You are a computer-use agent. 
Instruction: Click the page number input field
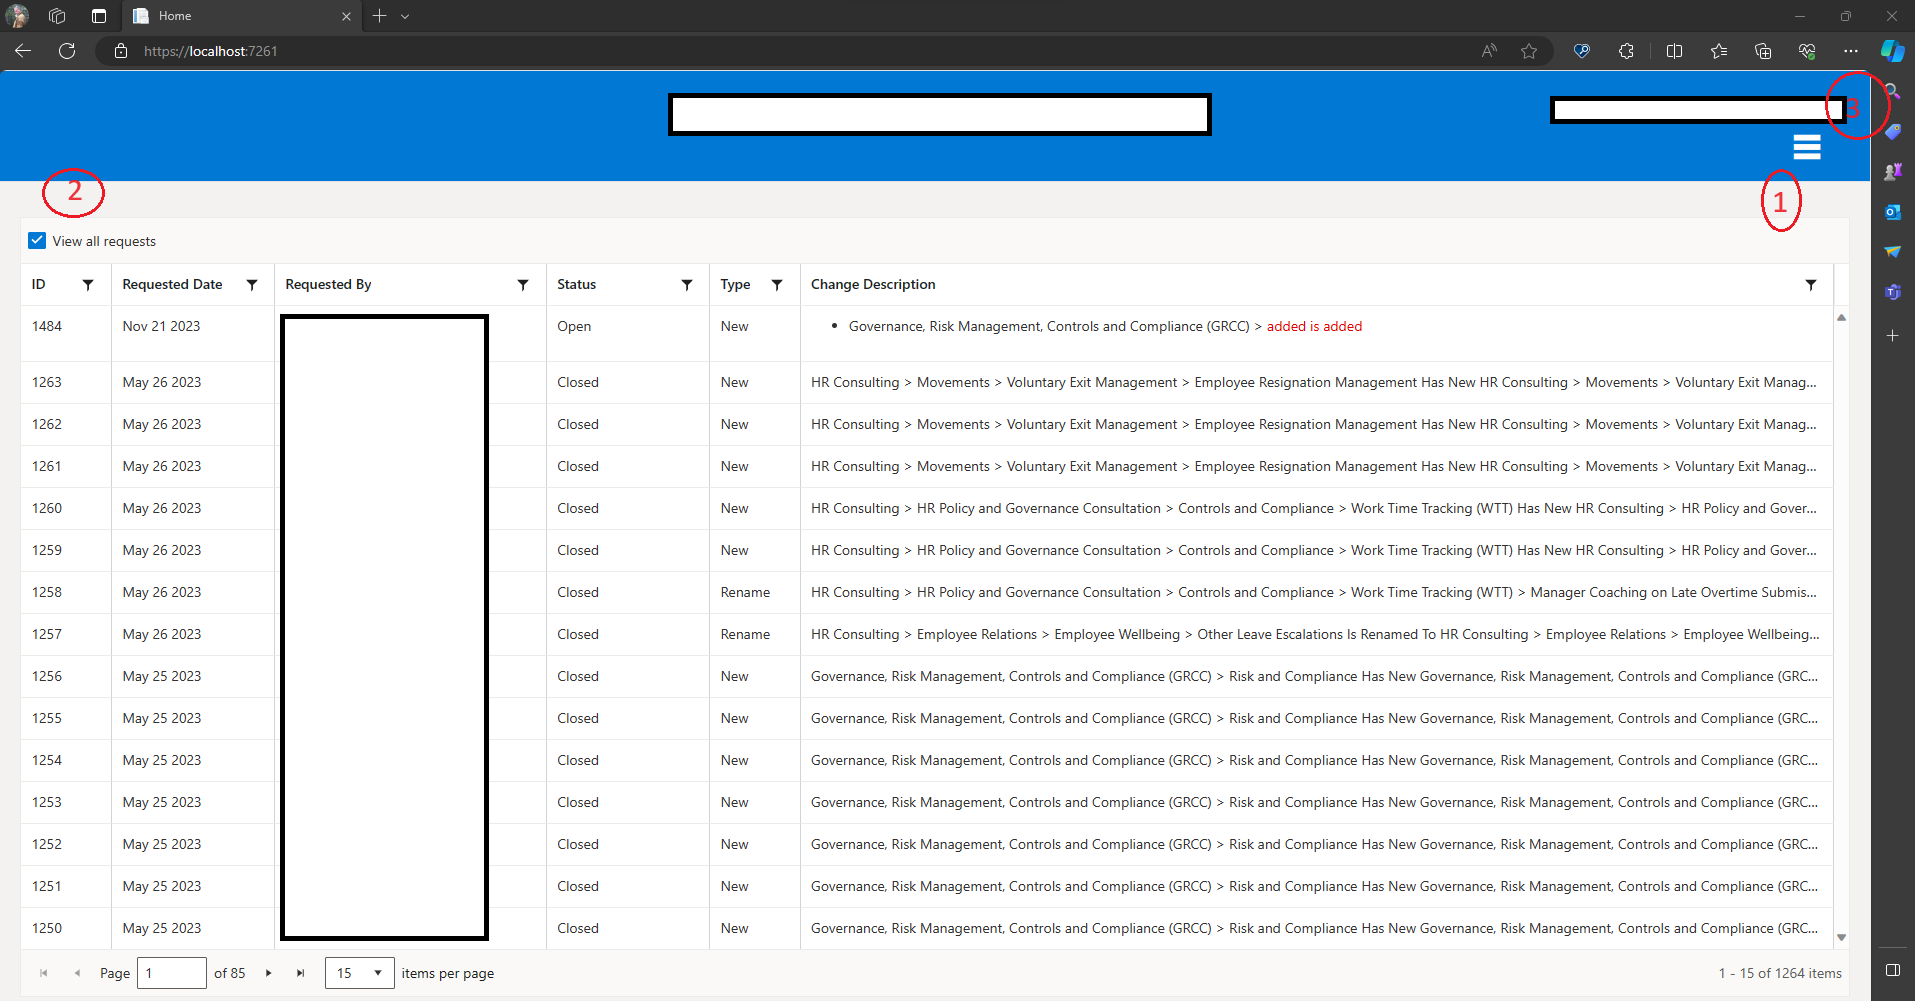[171, 972]
